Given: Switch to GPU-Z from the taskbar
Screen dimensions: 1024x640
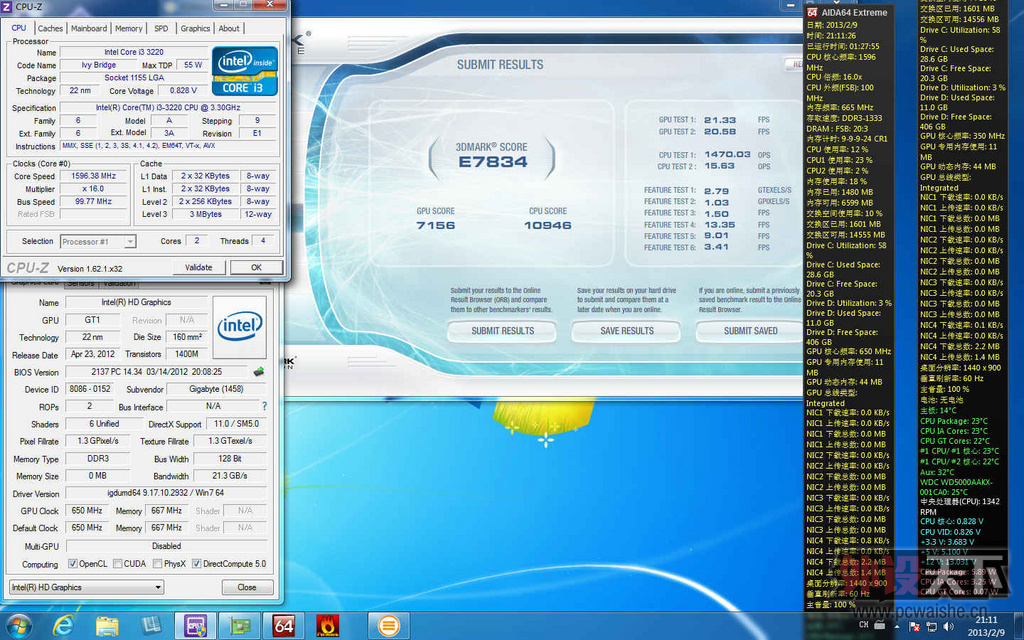Looking at the screenshot, I should (239, 626).
